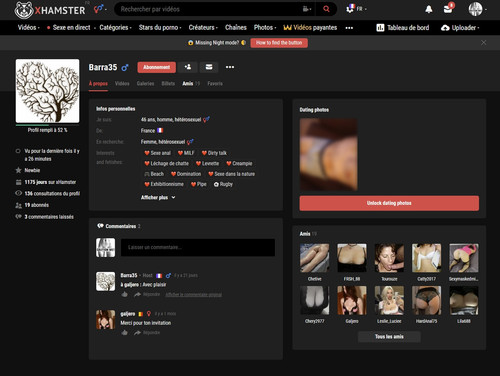500x376 pixels.
Task: Click the Beach interest tag
Action: coord(154,174)
